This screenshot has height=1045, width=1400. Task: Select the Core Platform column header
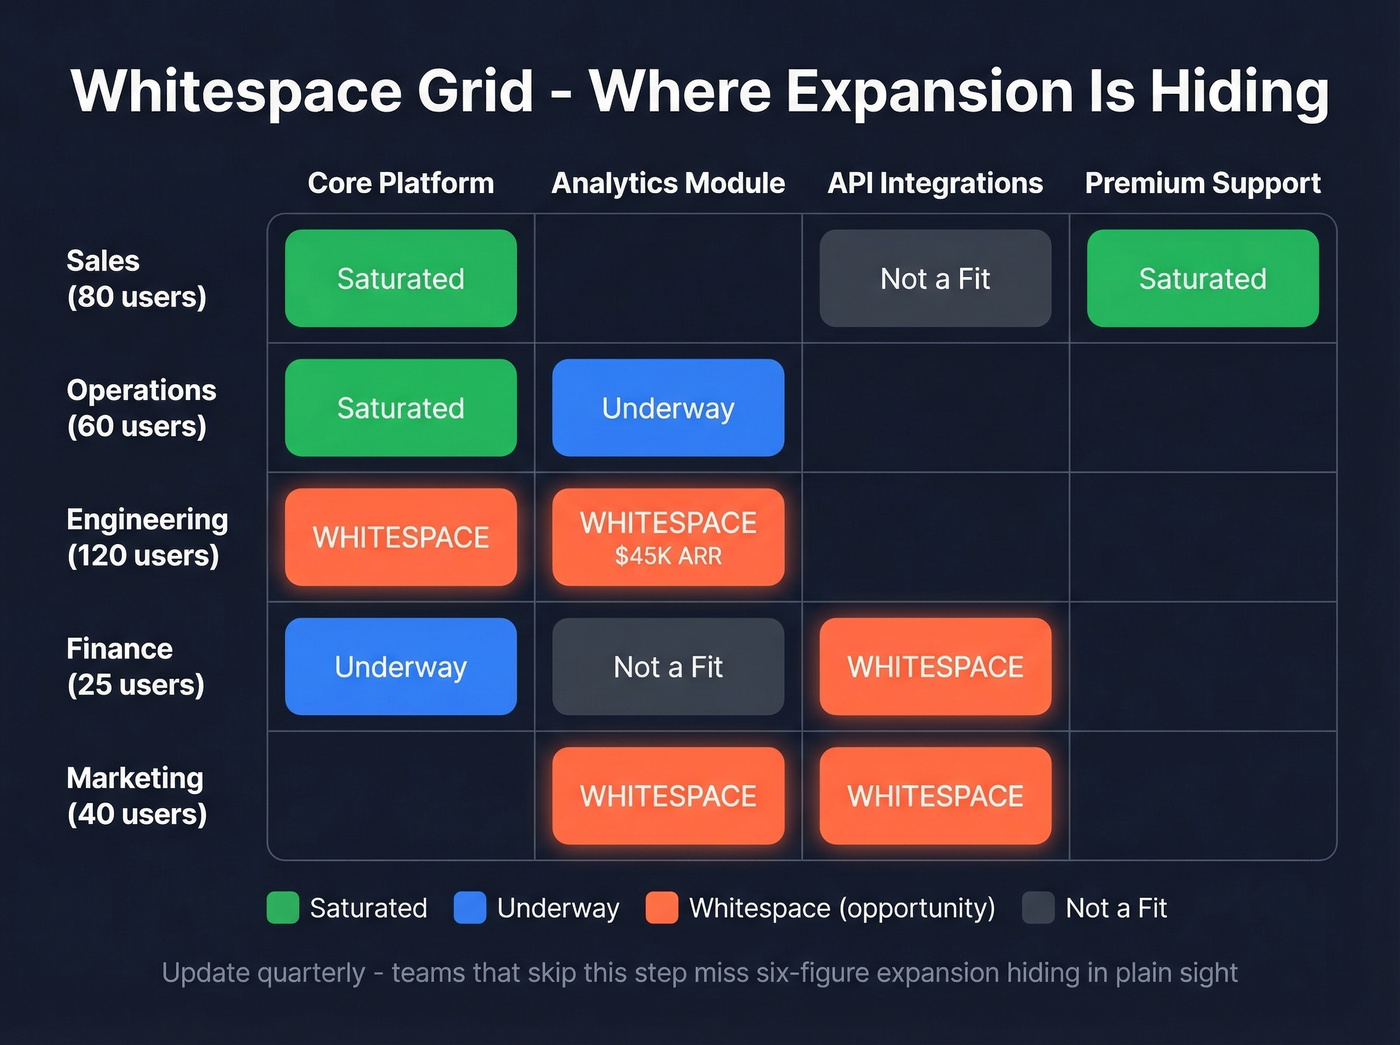pyautogui.click(x=401, y=183)
